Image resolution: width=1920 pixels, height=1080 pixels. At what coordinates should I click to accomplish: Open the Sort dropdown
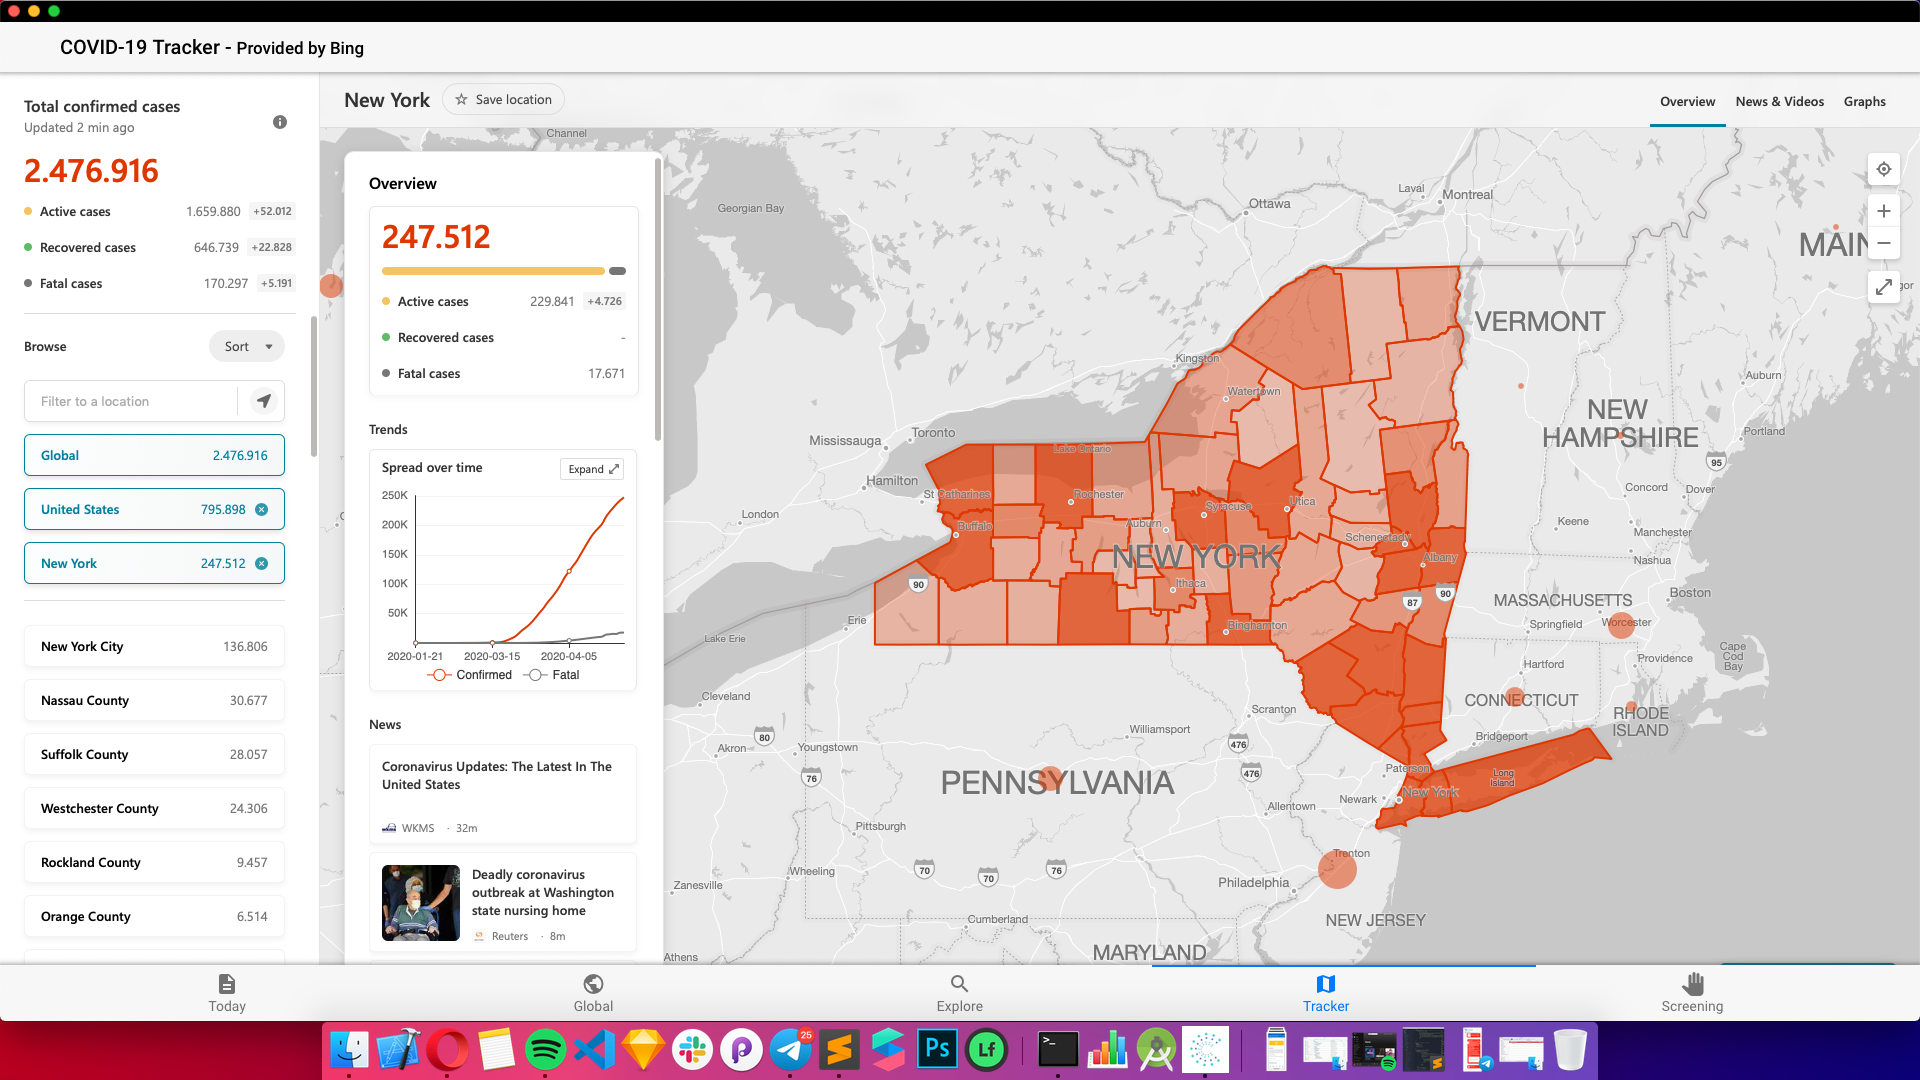point(247,346)
